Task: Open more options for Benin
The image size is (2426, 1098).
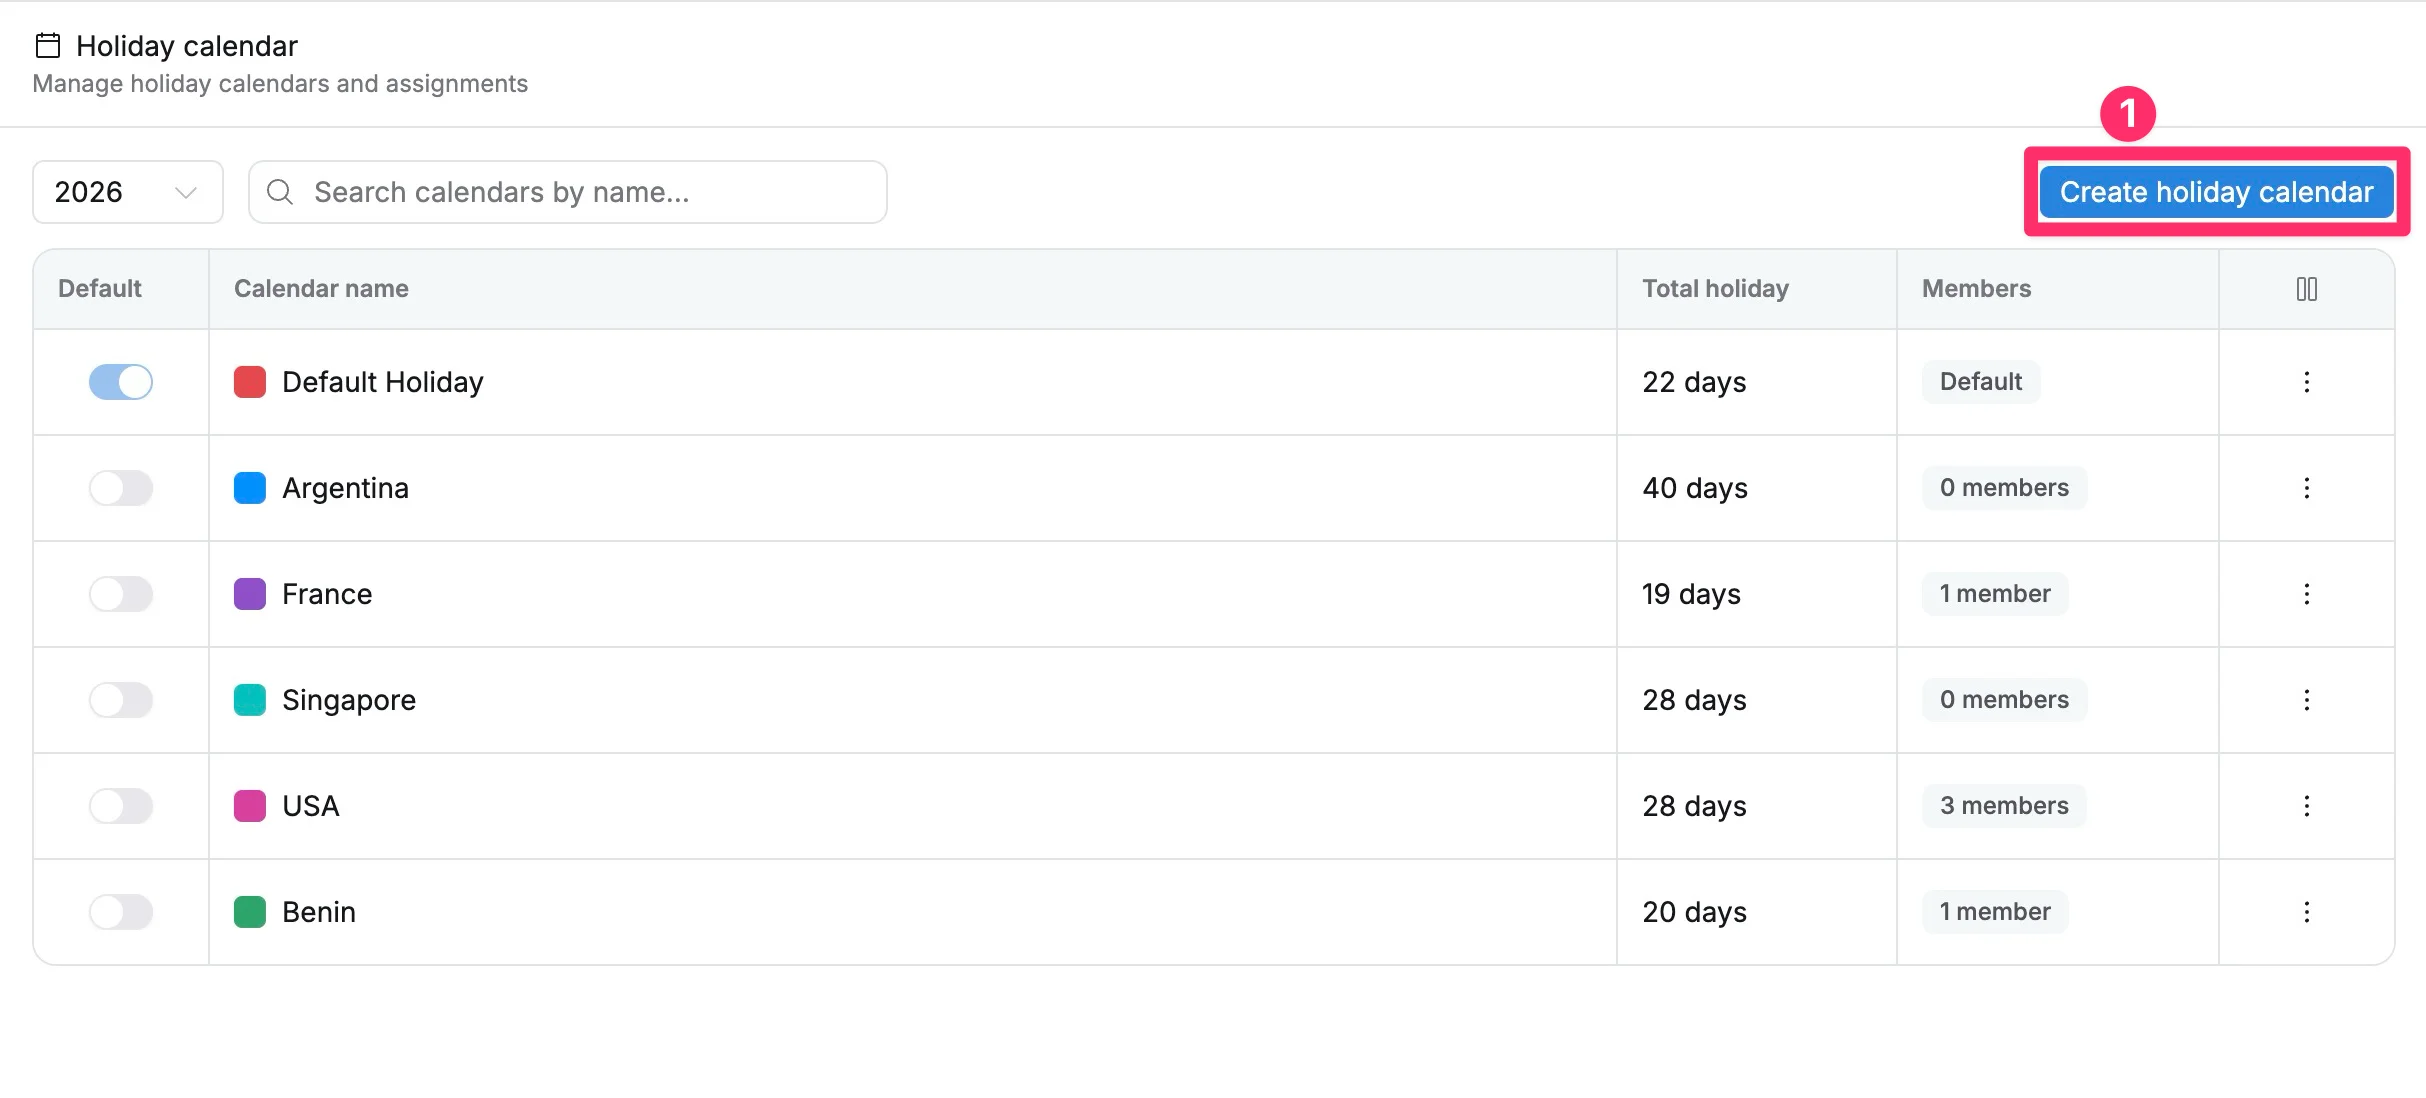Action: click(x=2307, y=912)
